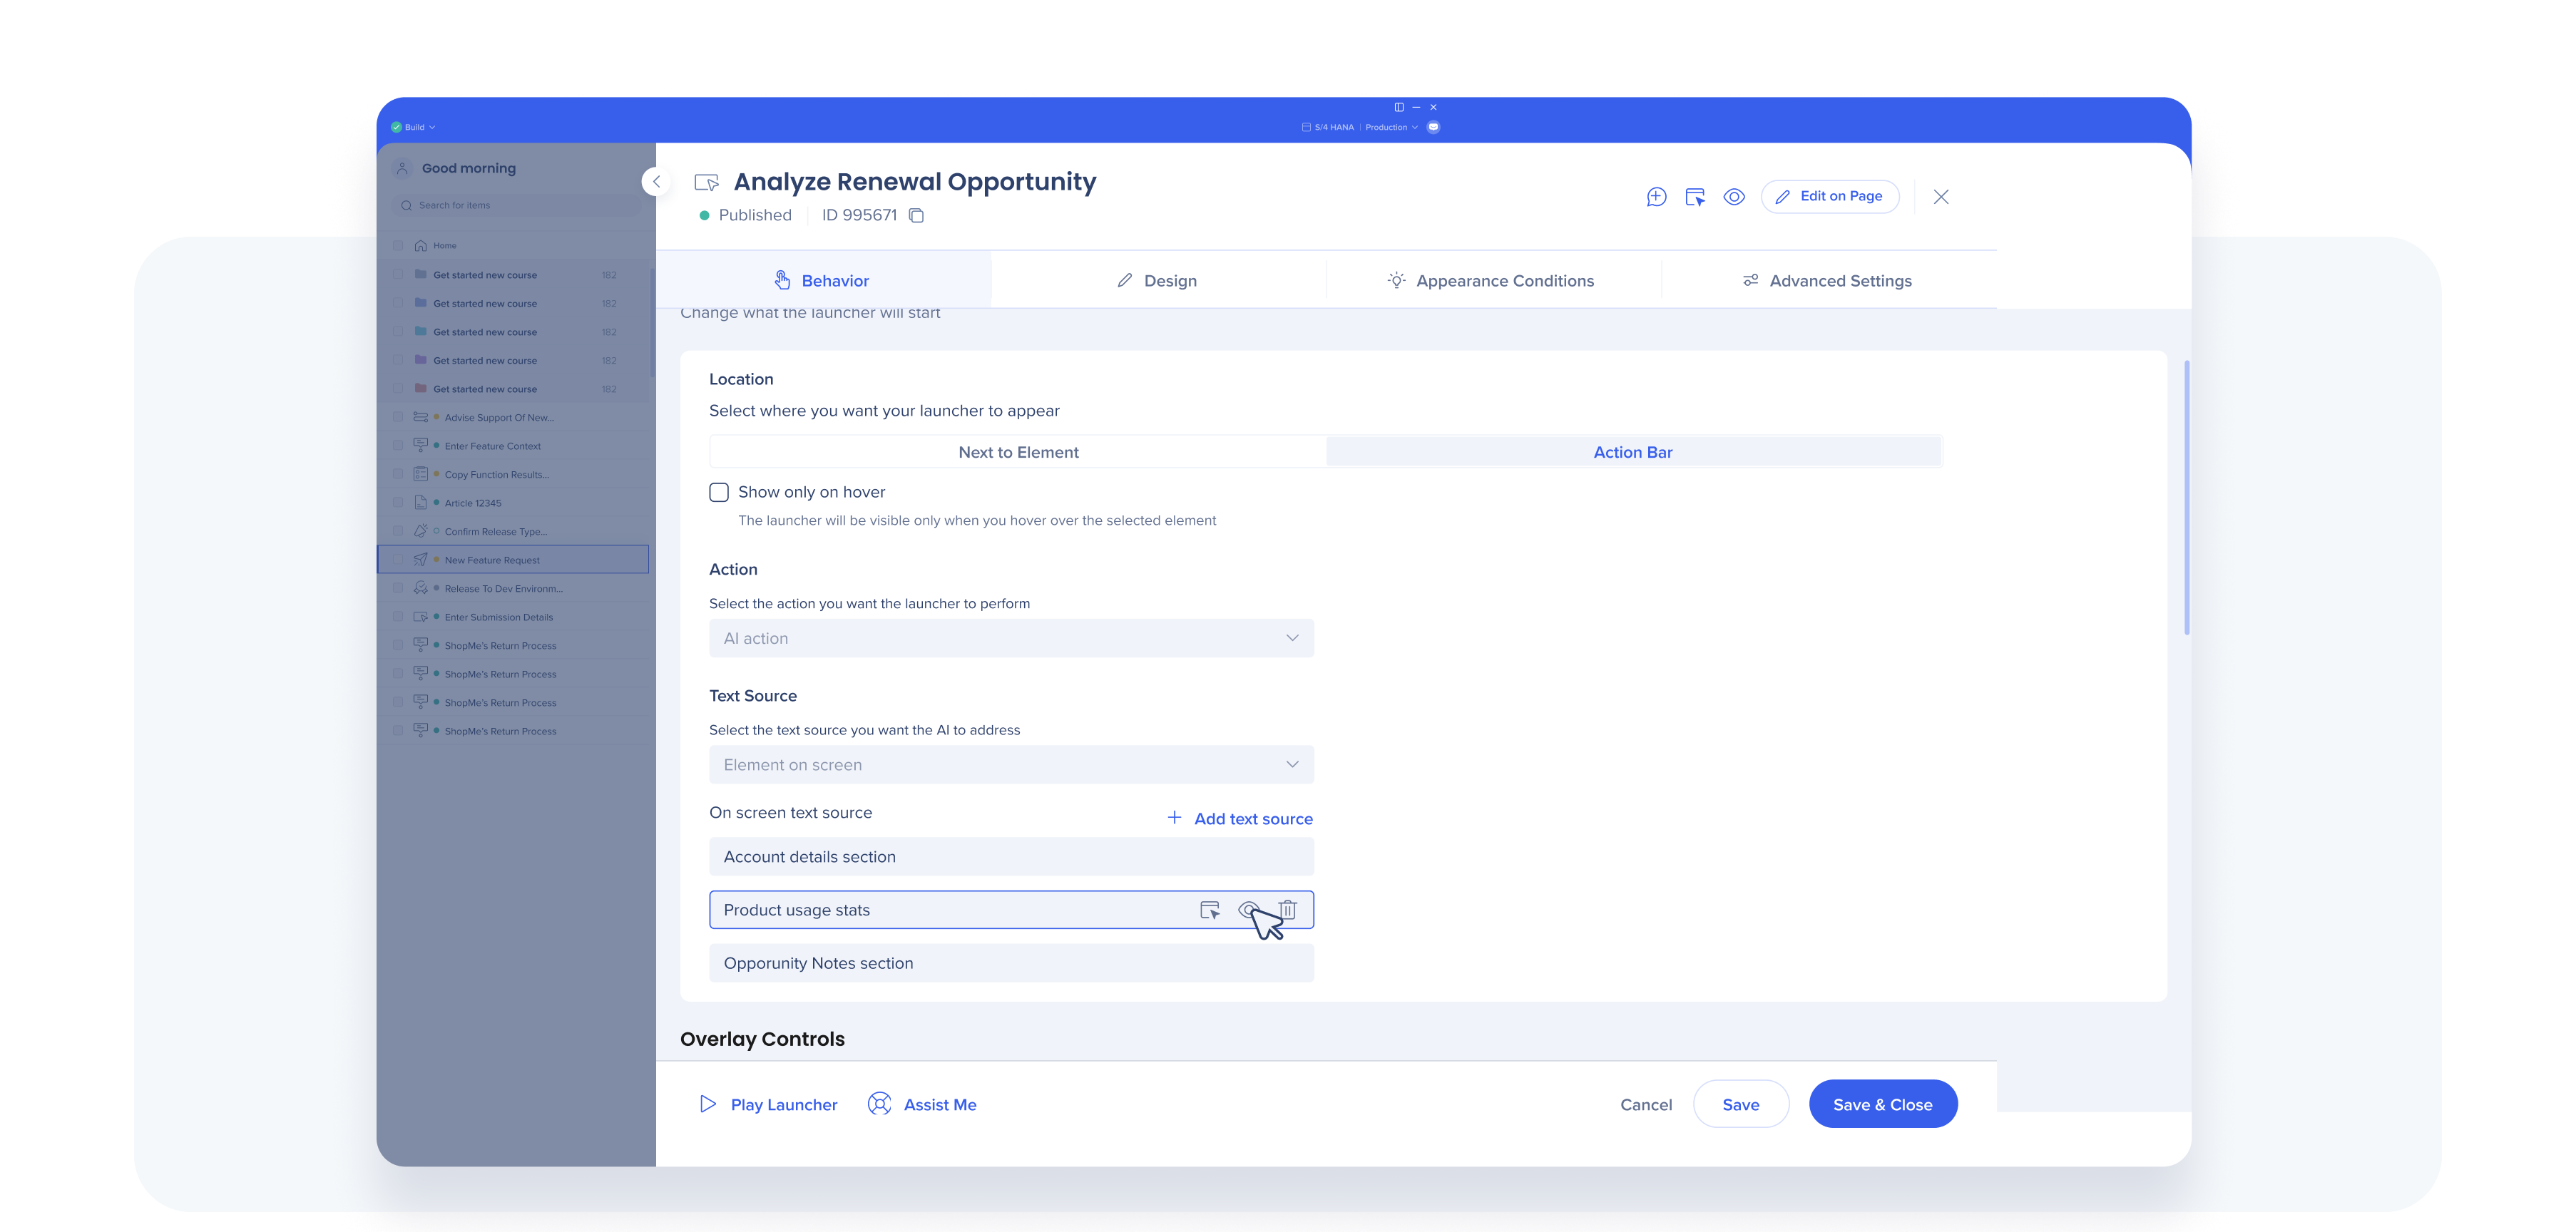Open the AI action dropdown
2576x1232 pixels.
(1011, 638)
